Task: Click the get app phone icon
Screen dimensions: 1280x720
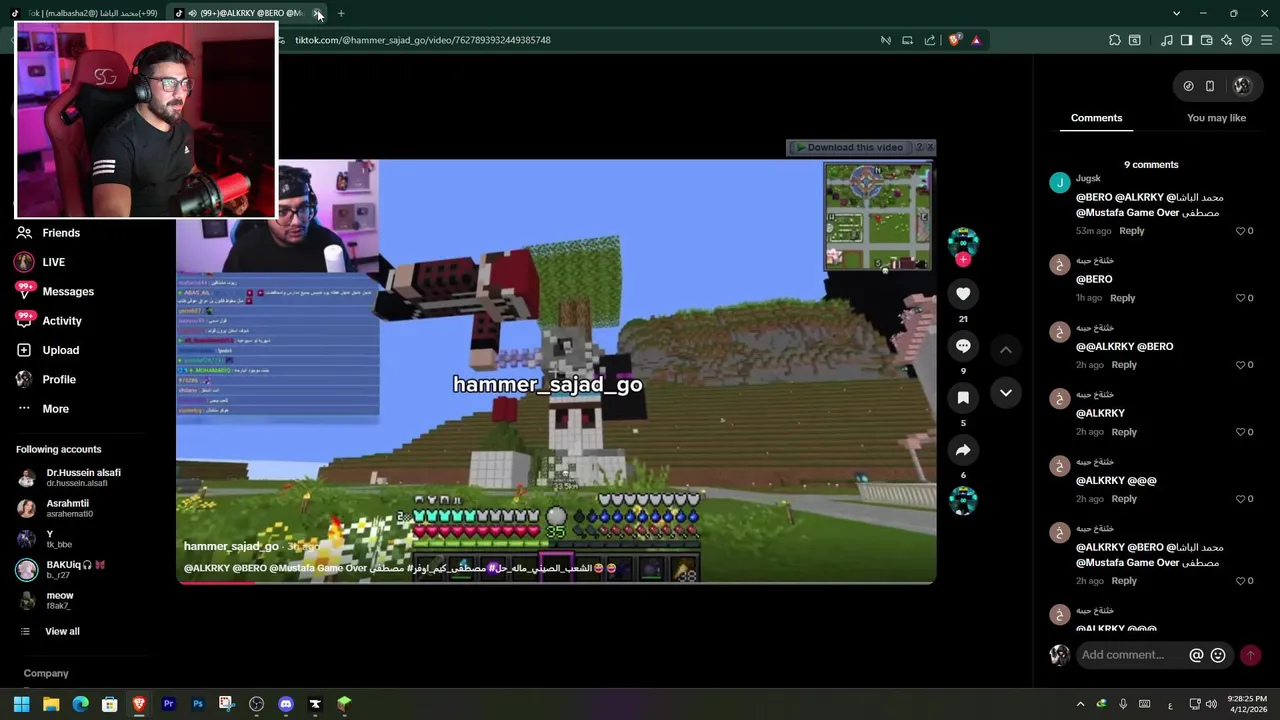Action: coord(1210,86)
